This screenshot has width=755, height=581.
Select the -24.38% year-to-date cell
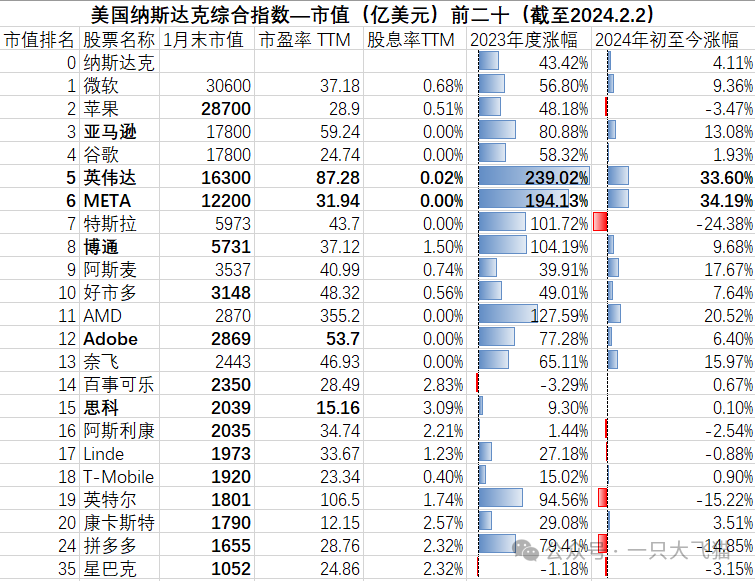725,224
